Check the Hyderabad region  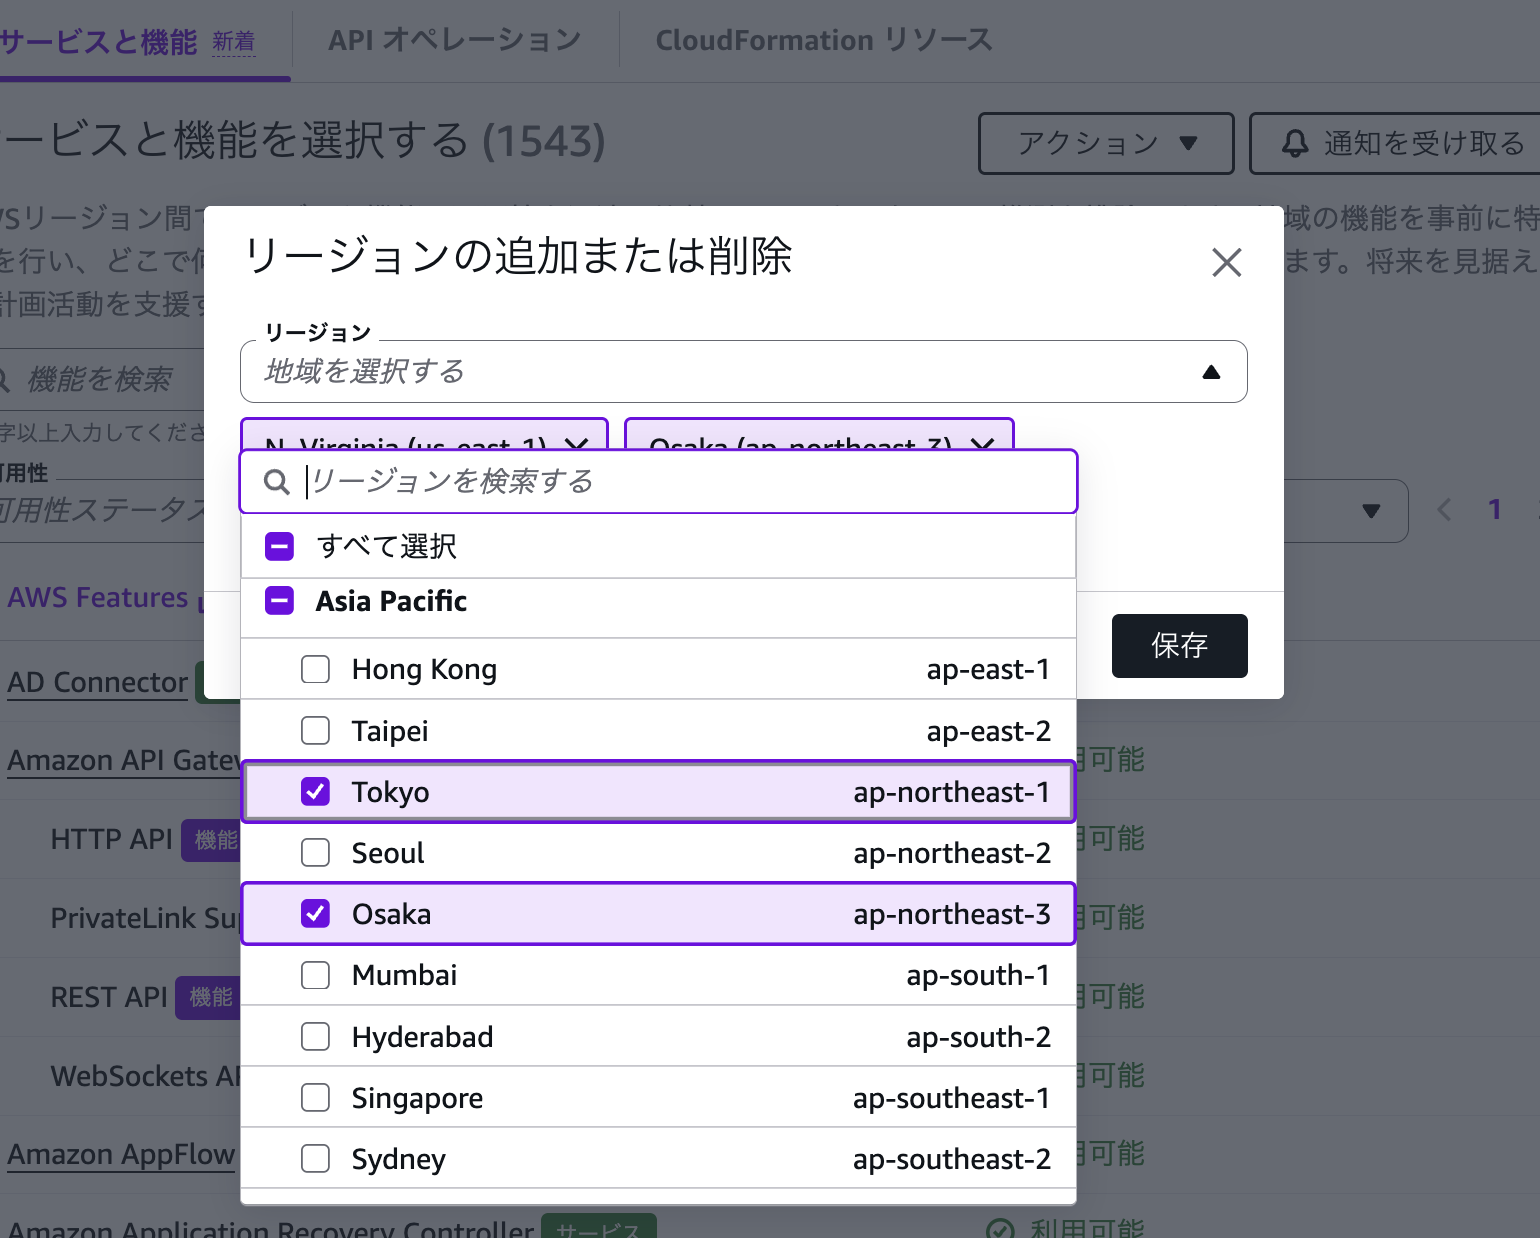point(315,1037)
